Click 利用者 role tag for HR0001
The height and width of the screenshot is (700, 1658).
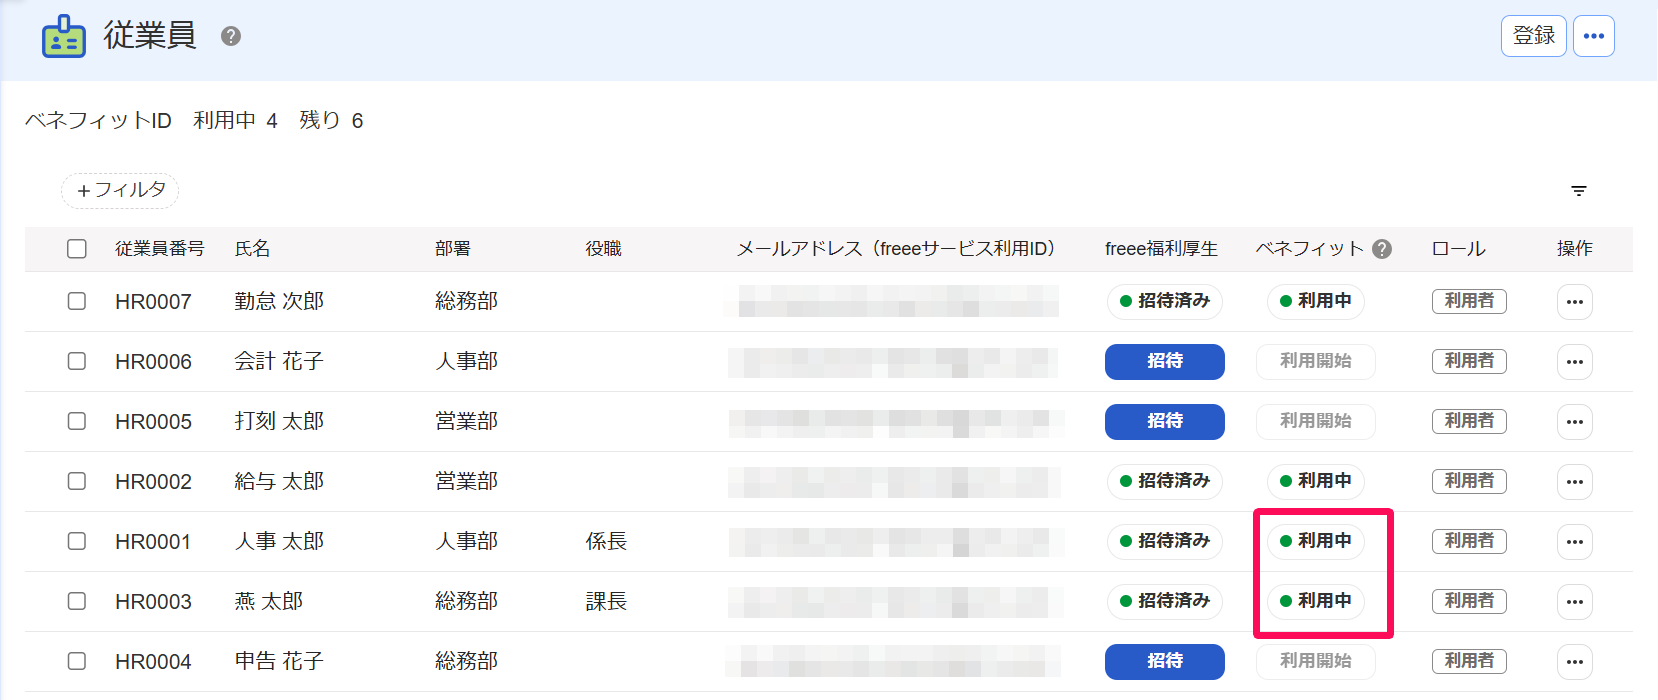coord(1469,541)
